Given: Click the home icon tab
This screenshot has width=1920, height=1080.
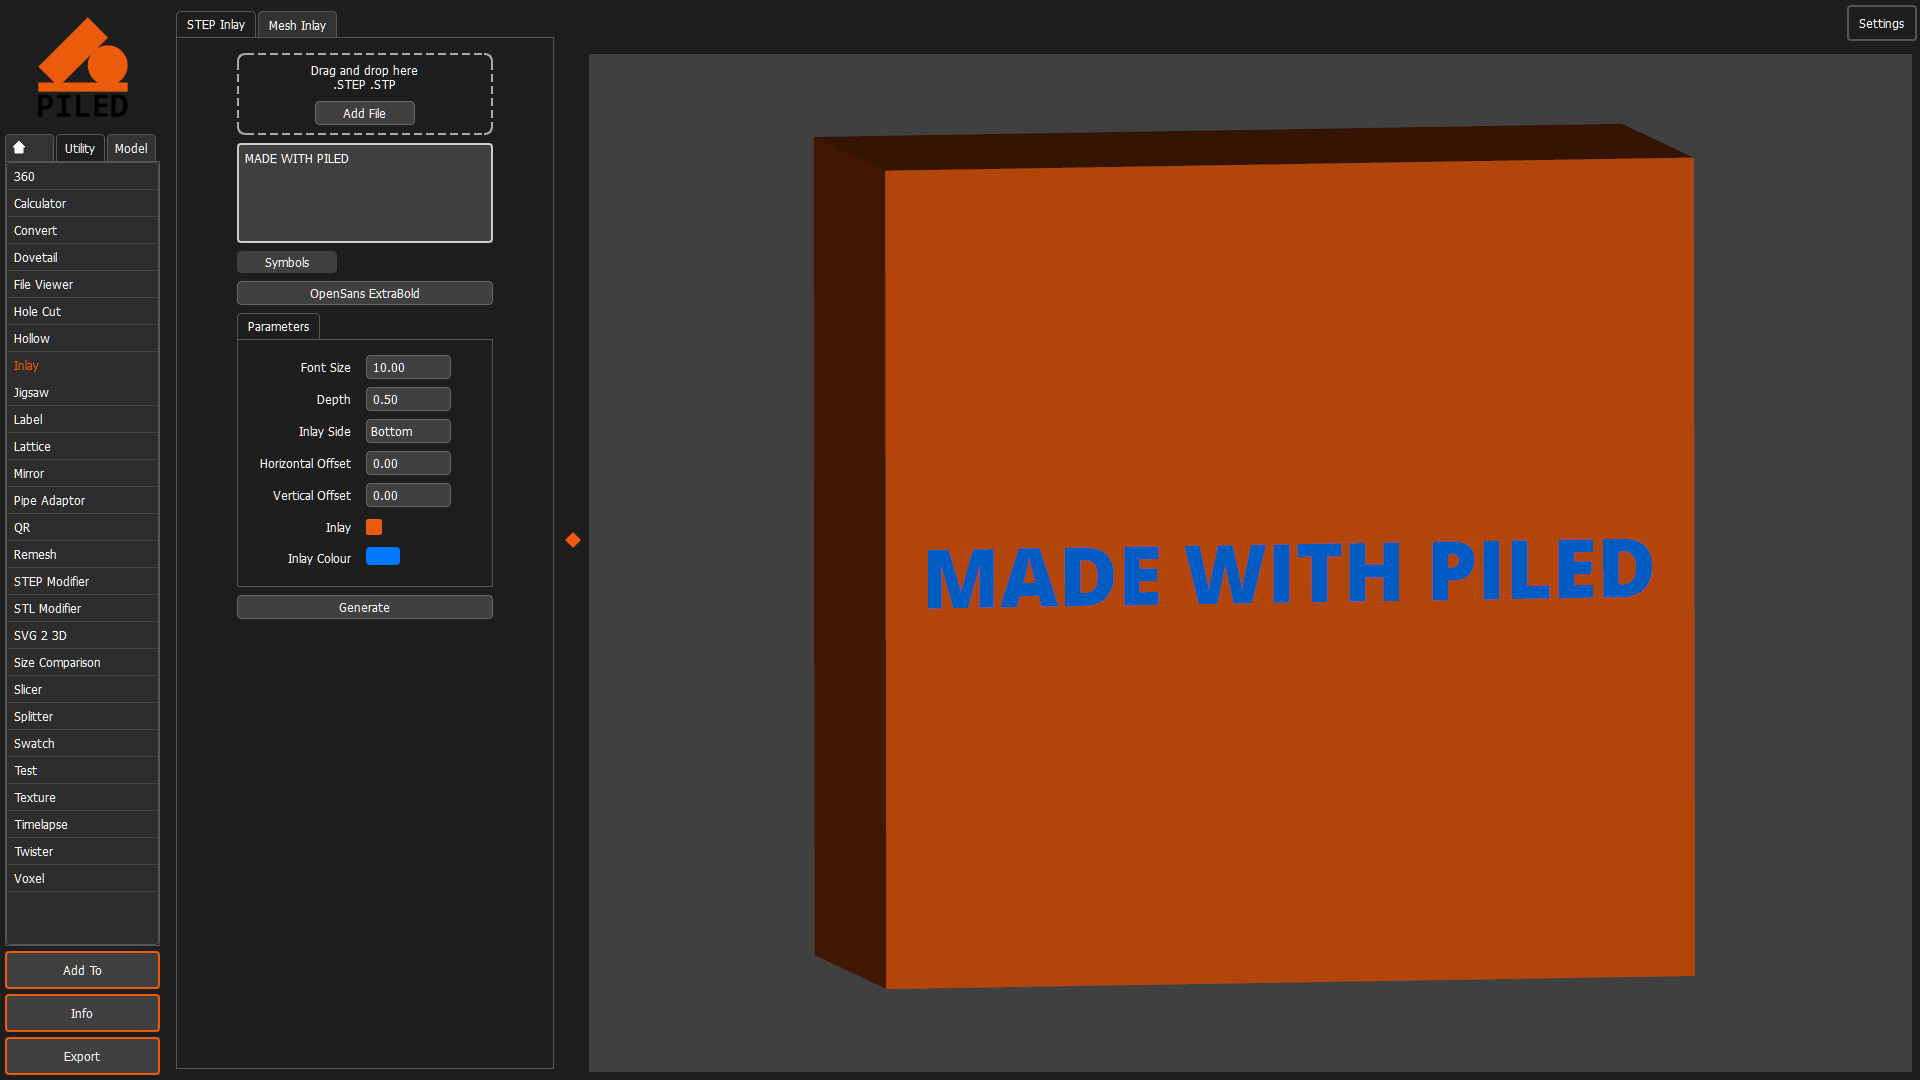Looking at the screenshot, I should [x=29, y=148].
